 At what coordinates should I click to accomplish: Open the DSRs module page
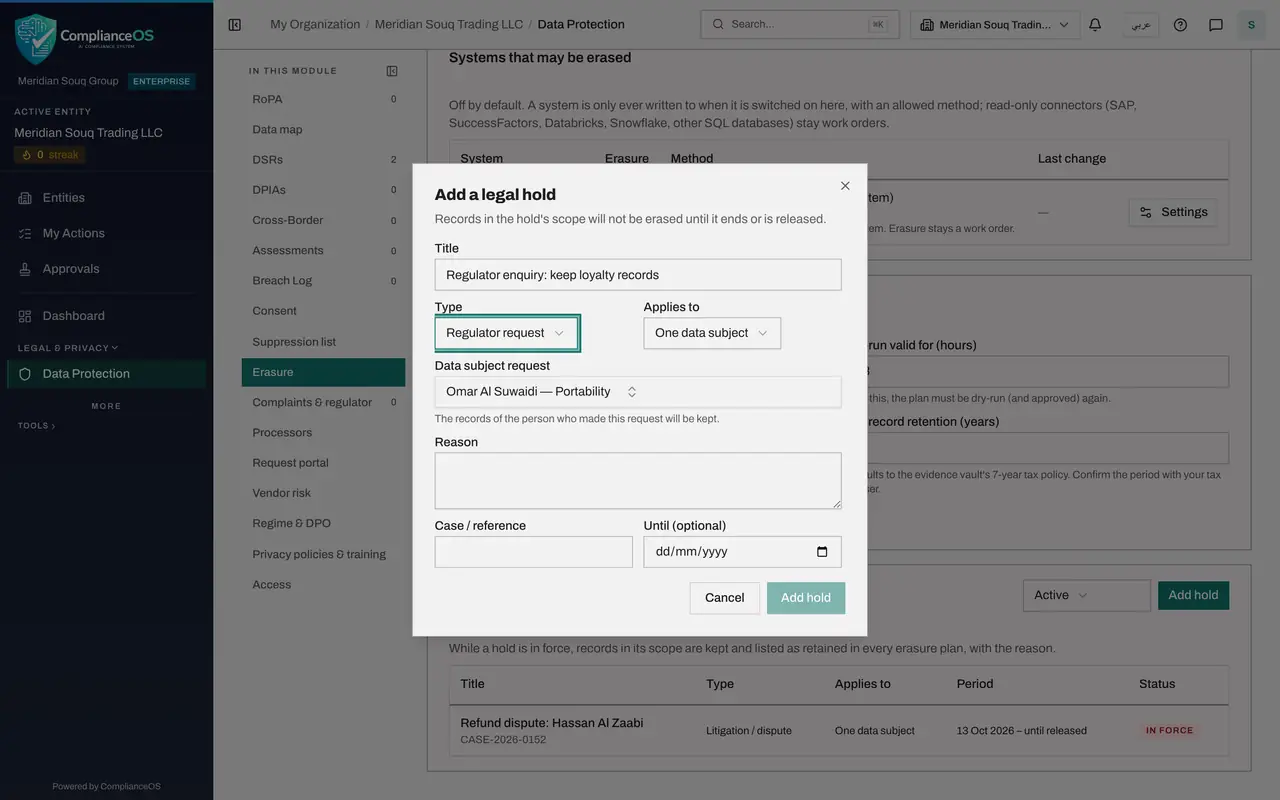(x=324, y=160)
